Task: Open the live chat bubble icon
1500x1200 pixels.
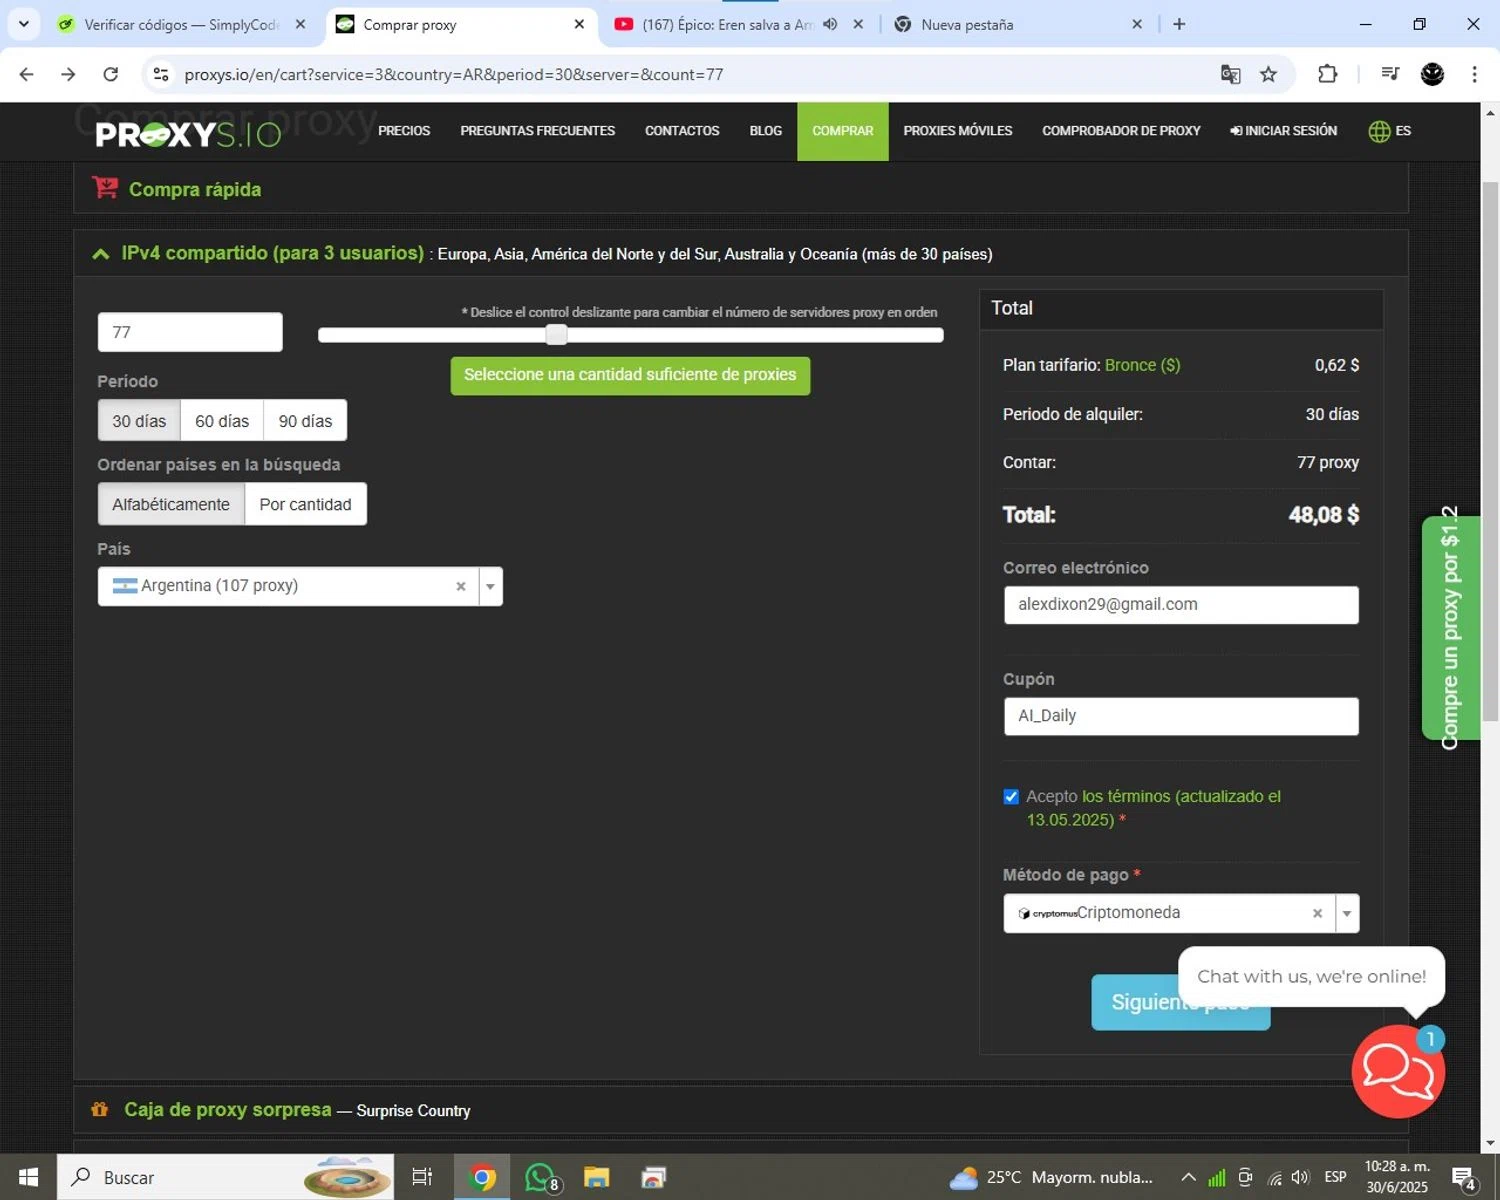Action: [1398, 1071]
